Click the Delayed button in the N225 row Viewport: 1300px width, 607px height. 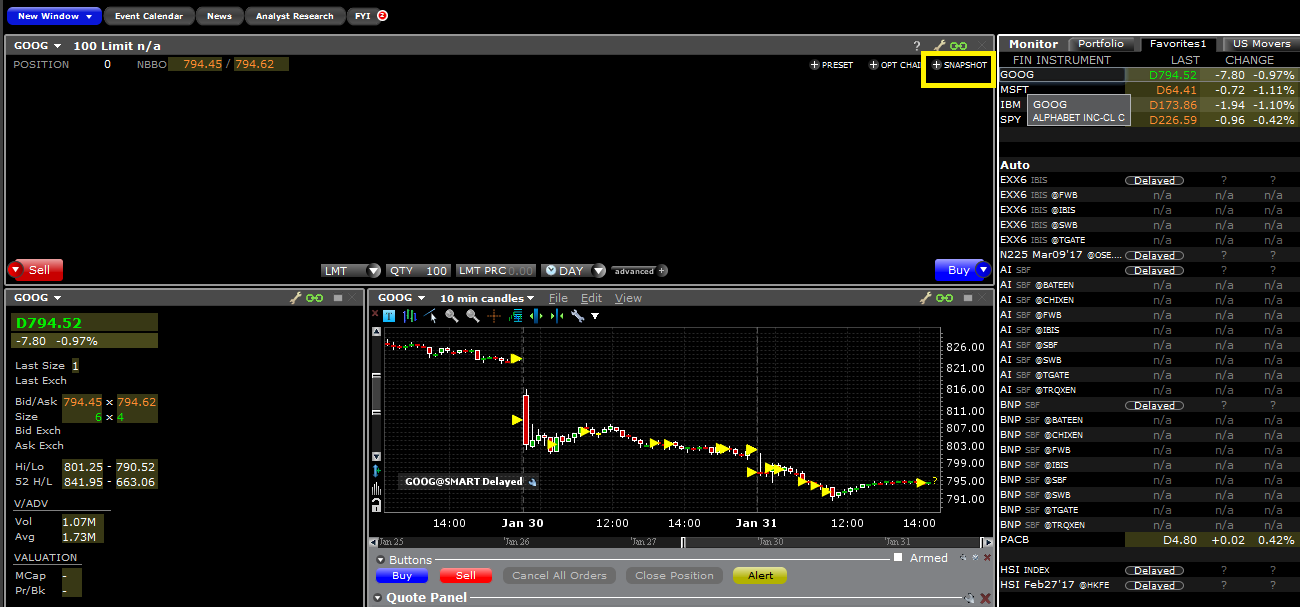[1155, 255]
